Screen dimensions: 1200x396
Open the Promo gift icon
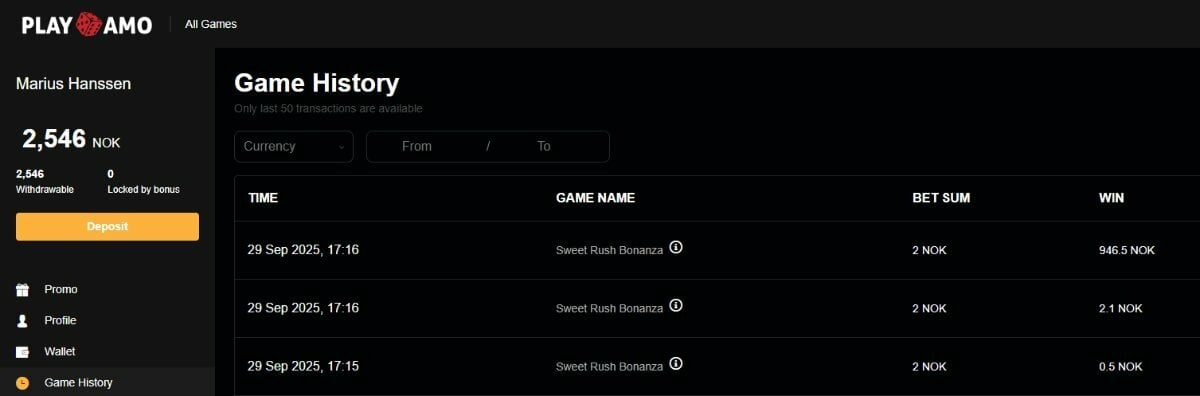[22, 290]
